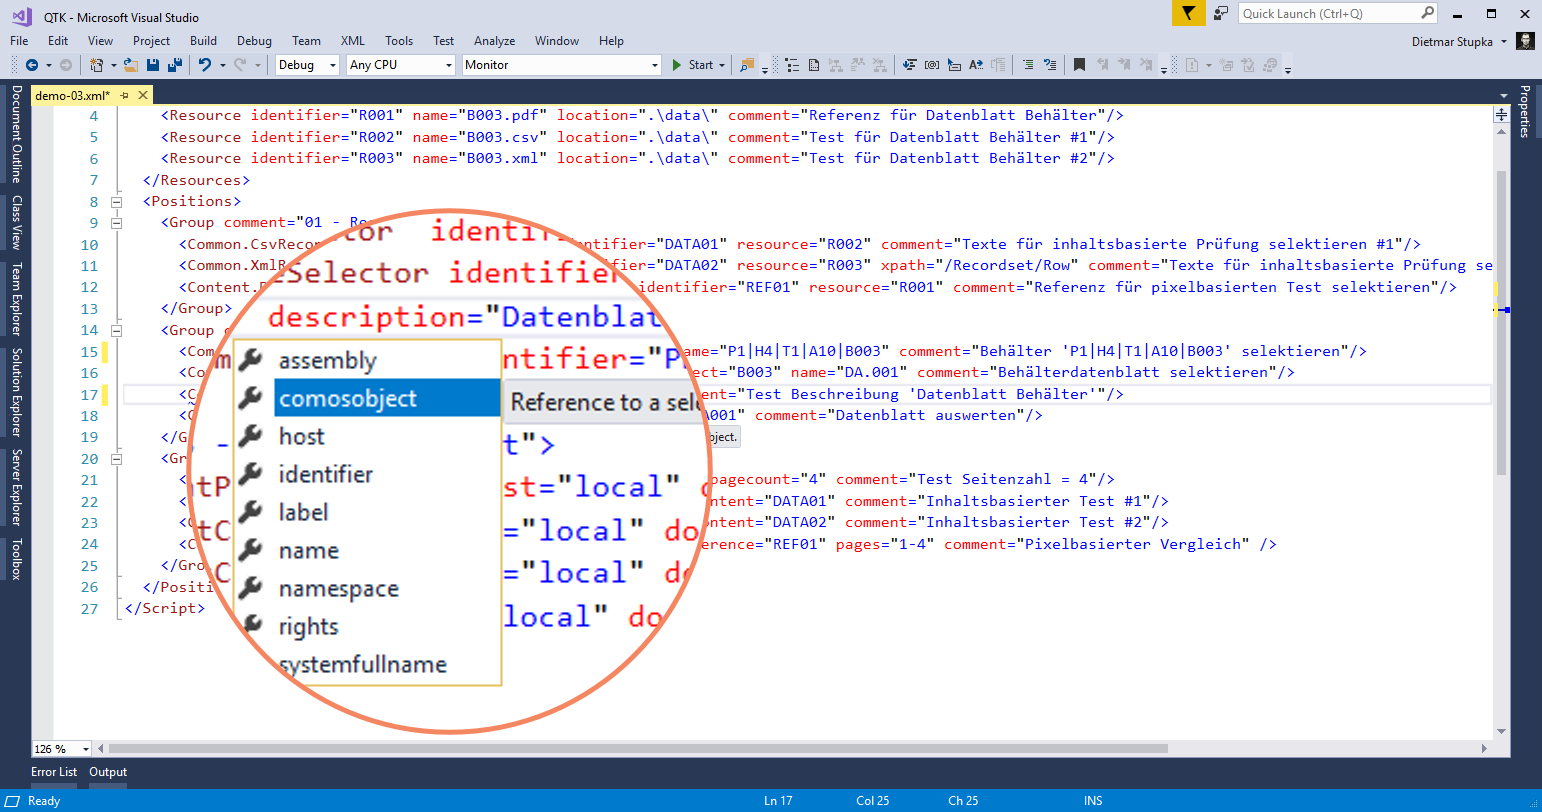This screenshot has height=812, width=1542.
Task: Click the Save All toolbar icon
Action: click(174, 65)
